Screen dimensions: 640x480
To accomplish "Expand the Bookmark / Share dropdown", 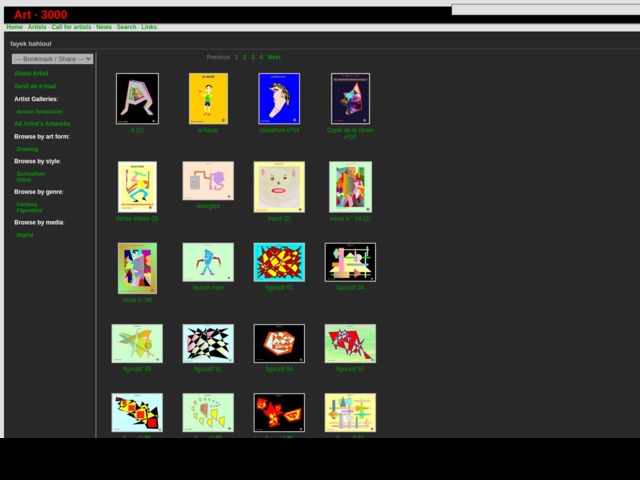I will click(52, 59).
